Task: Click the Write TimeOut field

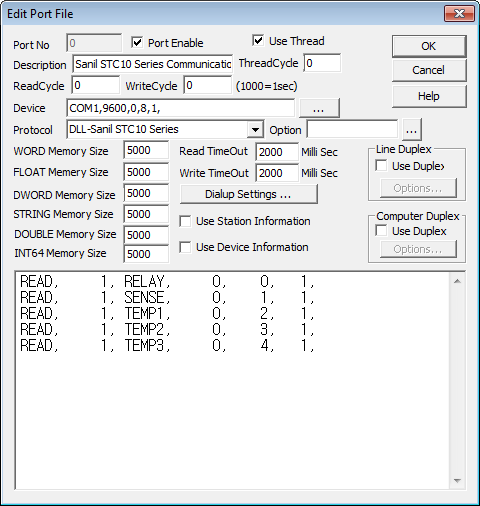Action: (x=277, y=173)
